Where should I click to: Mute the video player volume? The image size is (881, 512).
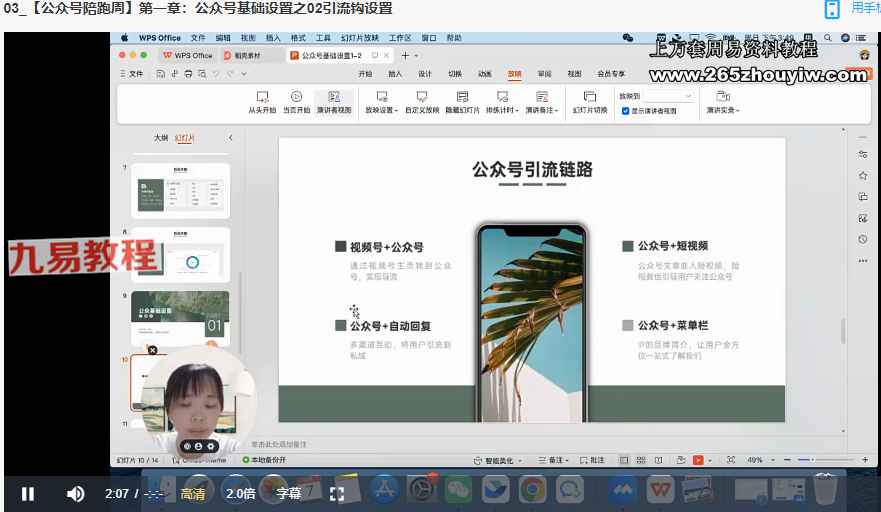[75, 493]
